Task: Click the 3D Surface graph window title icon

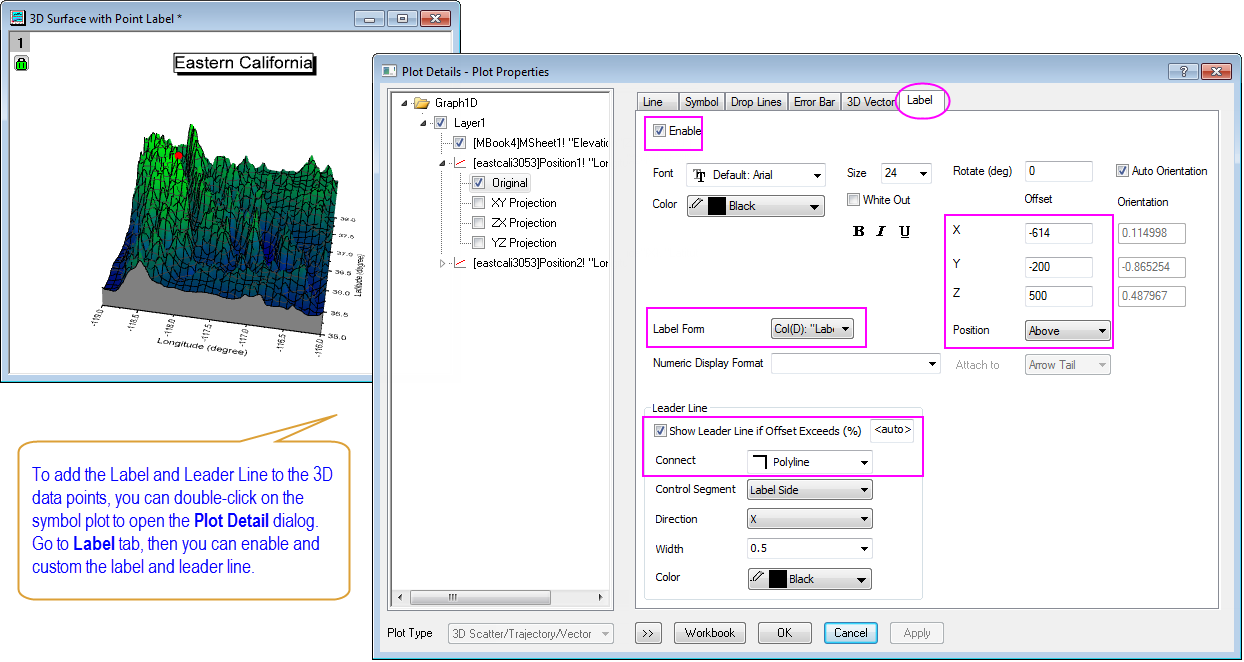Action: 17,18
